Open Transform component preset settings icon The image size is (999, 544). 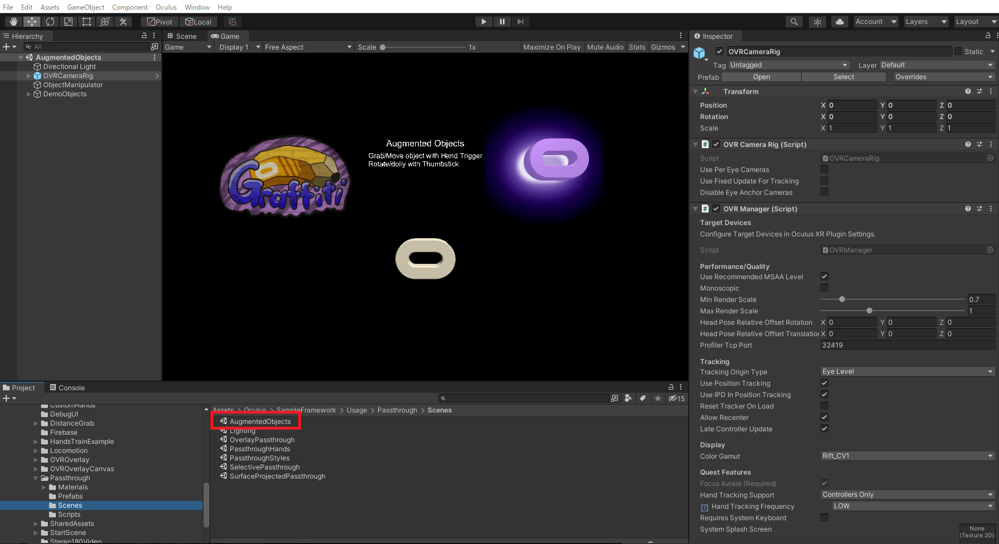979,92
